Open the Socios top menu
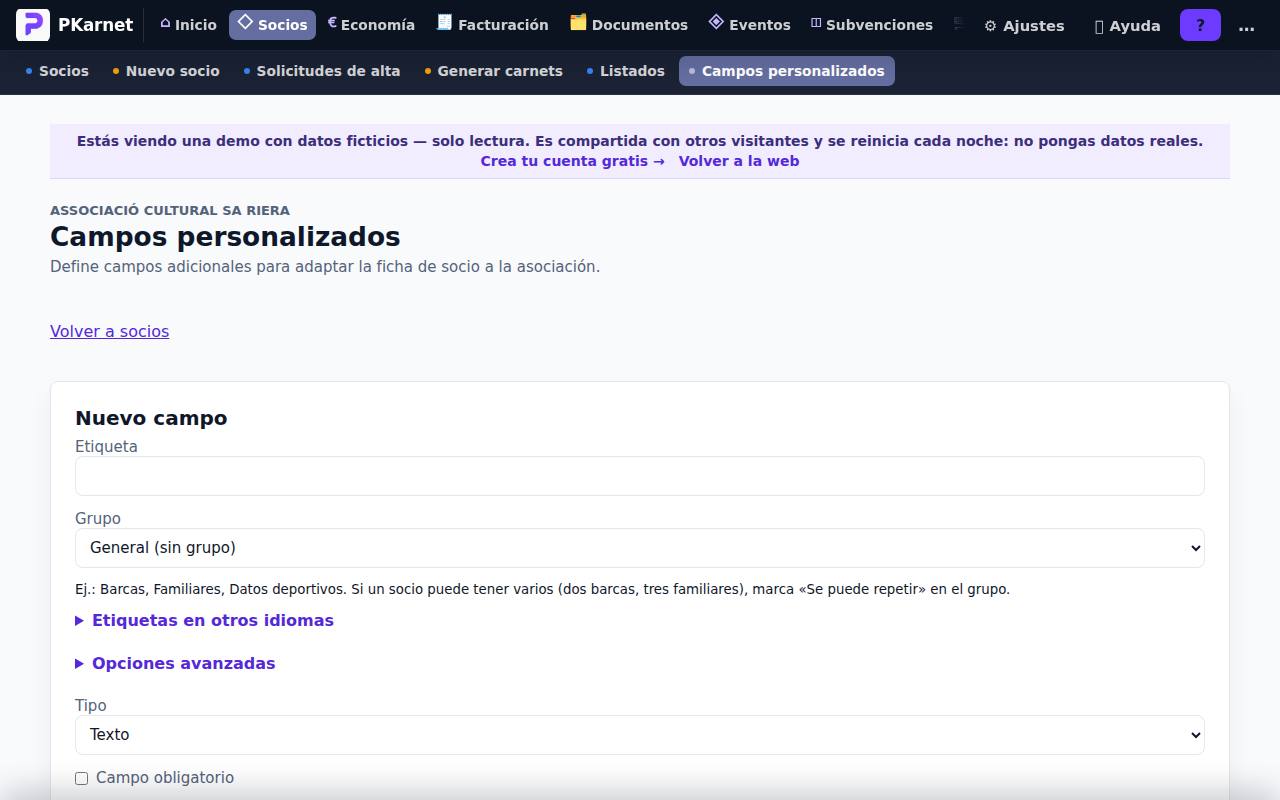Image resolution: width=1280 pixels, height=800 pixels. click(x=272, y=25)
